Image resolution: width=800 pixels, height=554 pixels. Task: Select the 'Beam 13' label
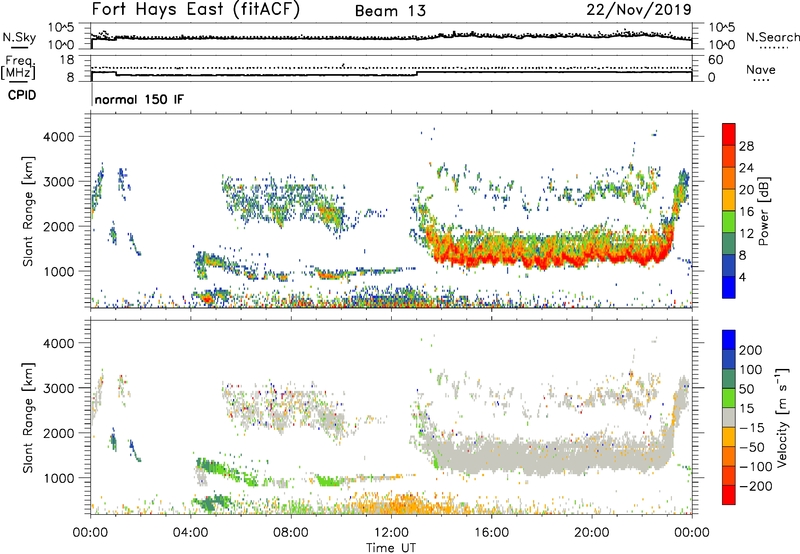click(x=390, y=11)
